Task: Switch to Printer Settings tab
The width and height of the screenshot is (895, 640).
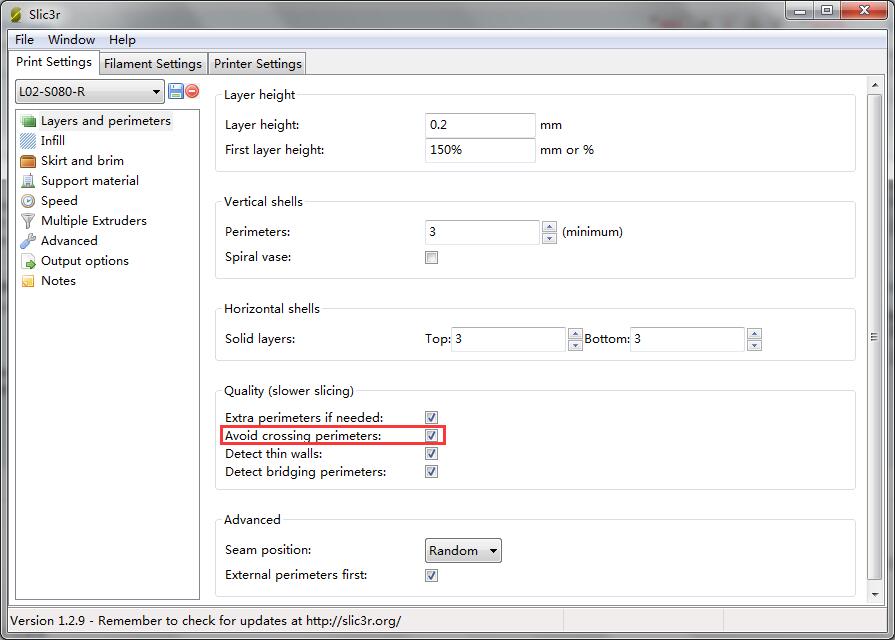Action: [x=257, y=63]
